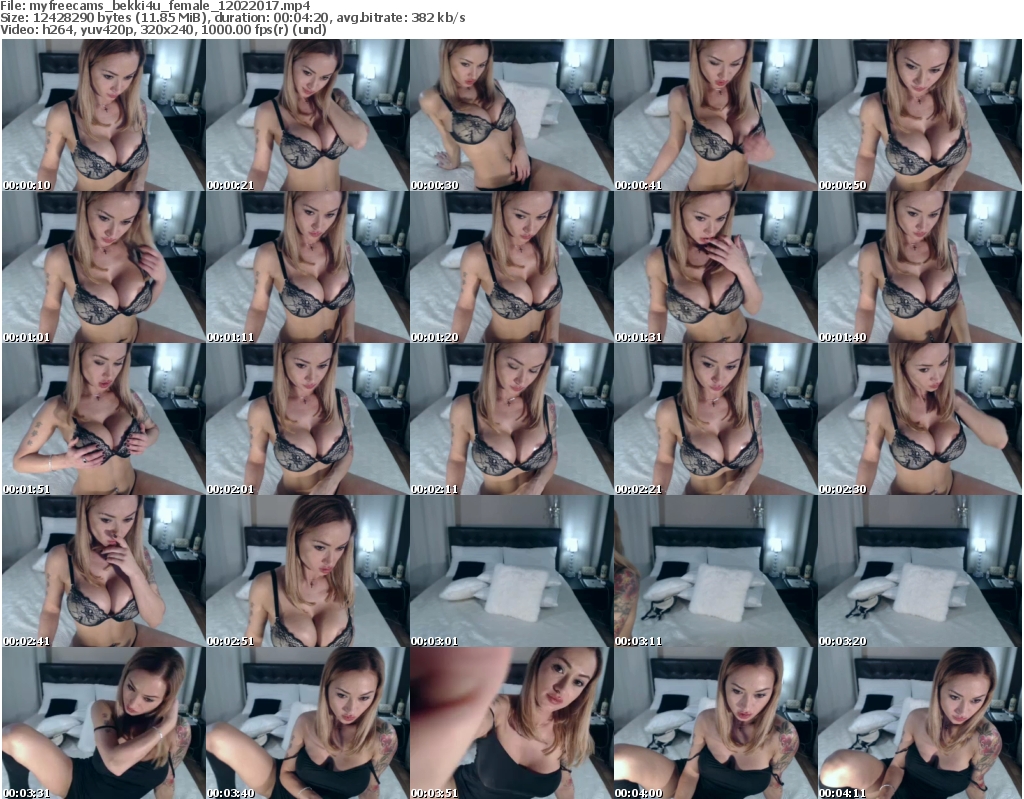
Task: Click the thumbnail marked 00:01:31
Action: [x=715, y=267]
